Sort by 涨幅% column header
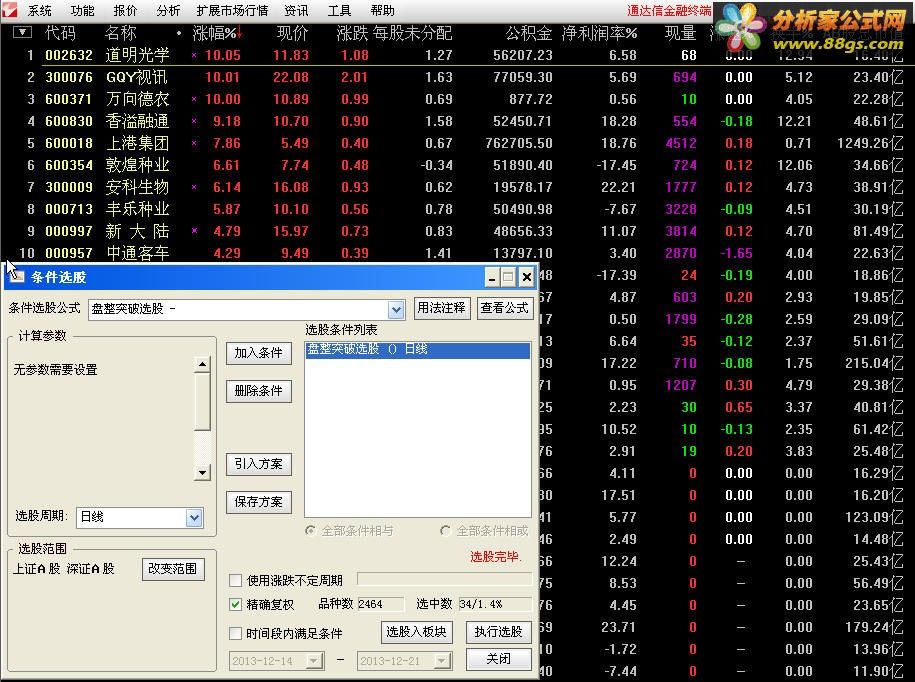Image resolution: width=915 pixels, height=682 pixels. tap(216, 33)
